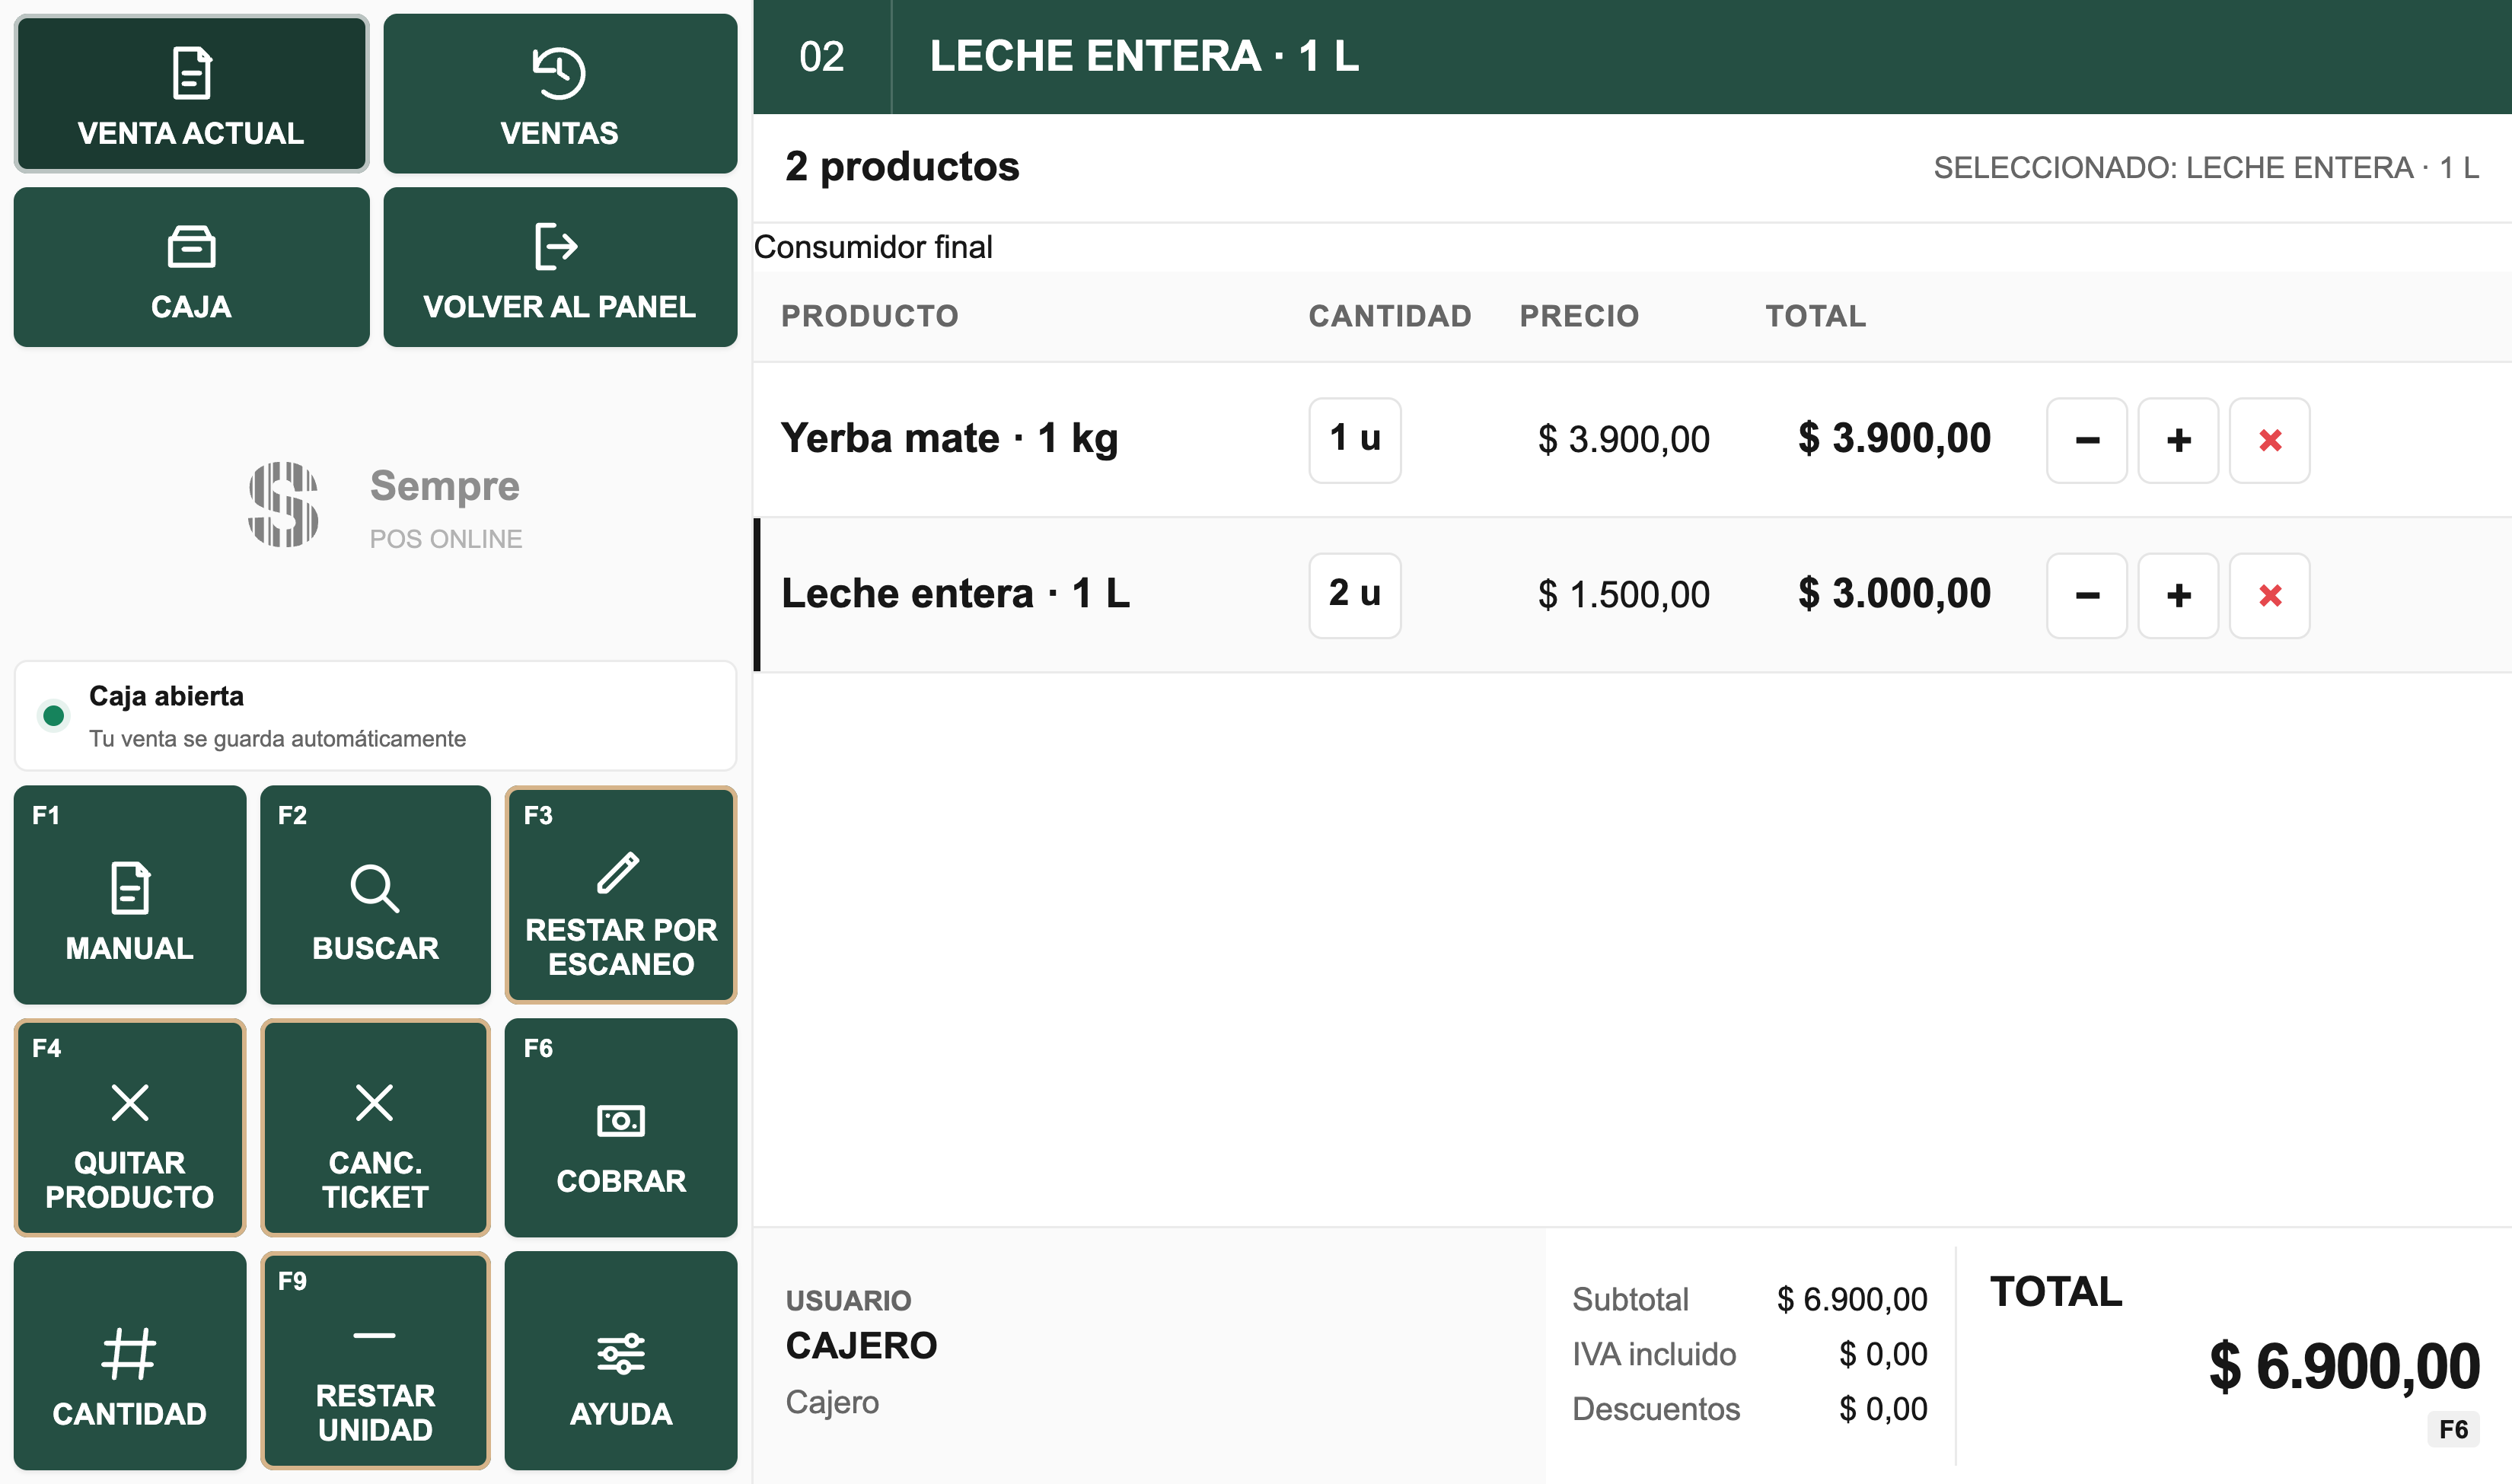Click the Subtotal $ 6.900,00 value
This screenshot has height=1484, width=2512.
1852,1299
